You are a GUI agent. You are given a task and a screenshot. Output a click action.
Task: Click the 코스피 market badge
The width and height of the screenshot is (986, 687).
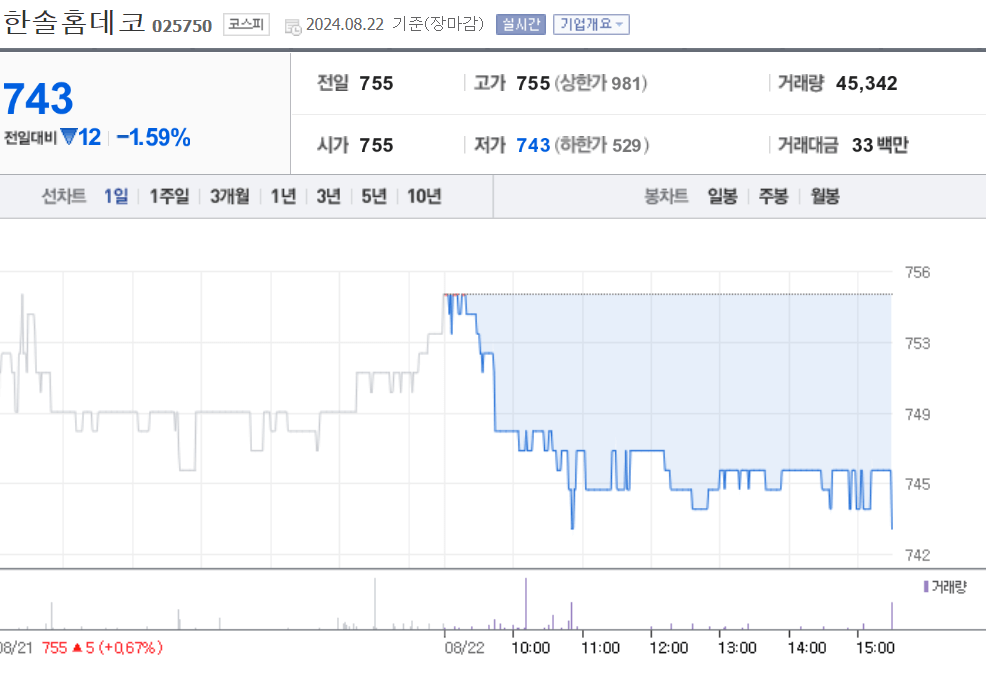[246, 25]
